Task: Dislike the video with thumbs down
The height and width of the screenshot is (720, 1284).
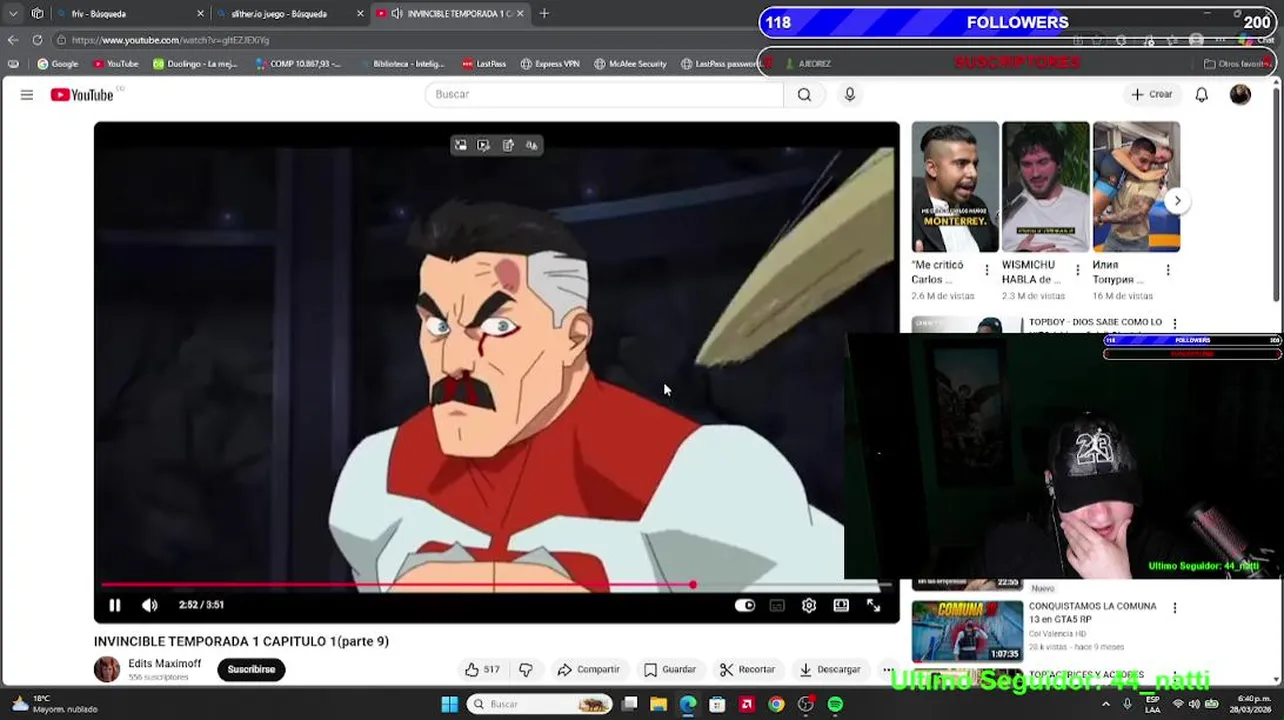Action: point(526,669)
